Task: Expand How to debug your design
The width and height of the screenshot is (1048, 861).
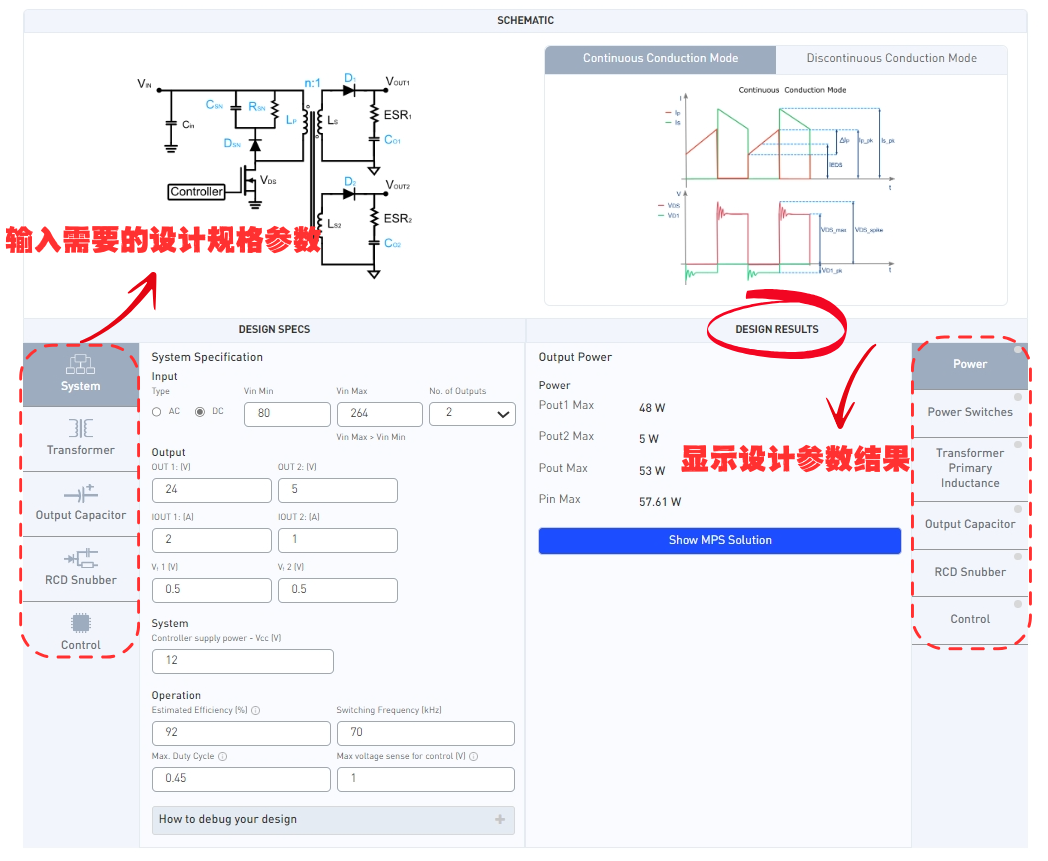Action: click(x=333, y=820)
